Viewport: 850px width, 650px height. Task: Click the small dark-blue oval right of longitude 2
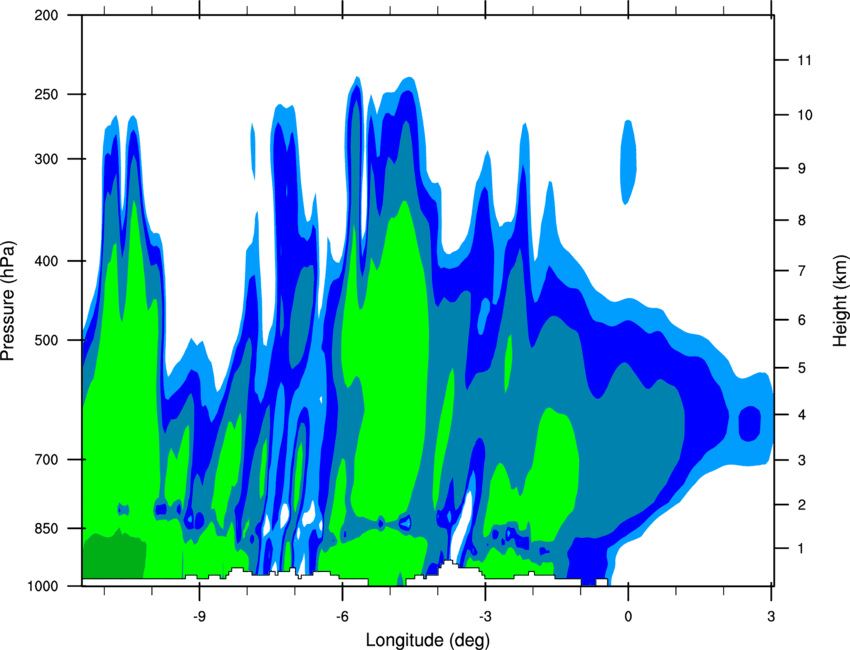point(750,423)
